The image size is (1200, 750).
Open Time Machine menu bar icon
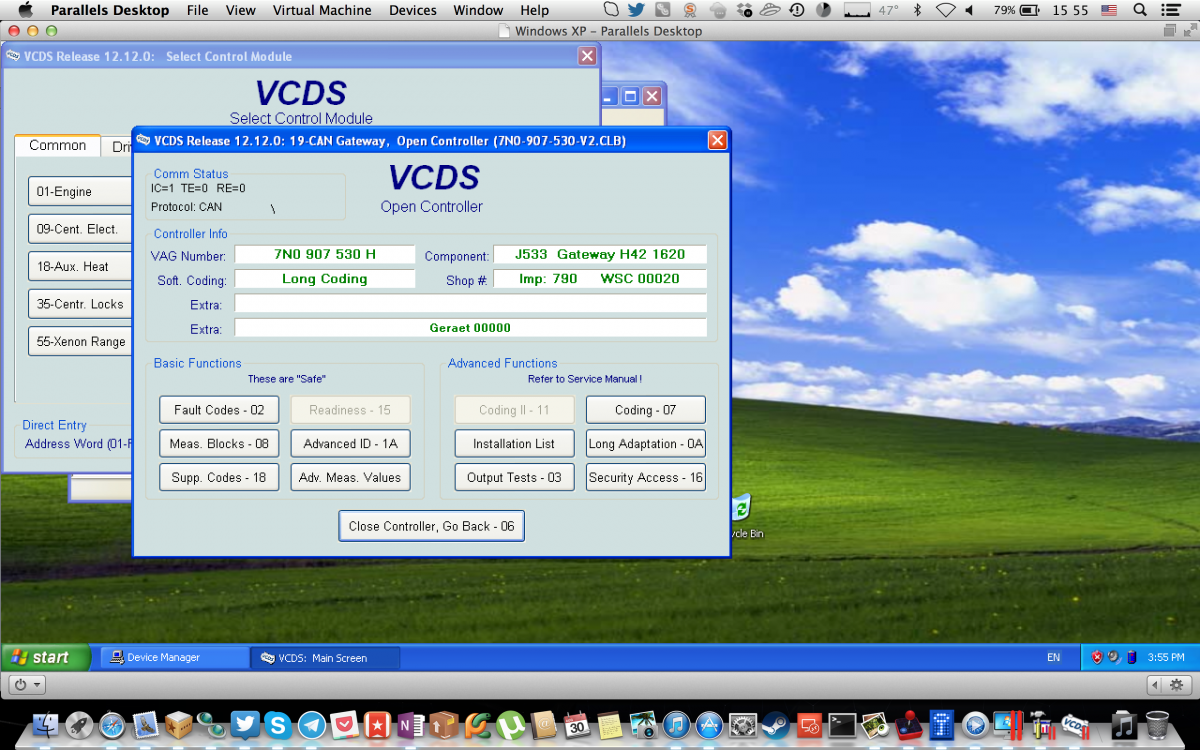tap(797, 10)
